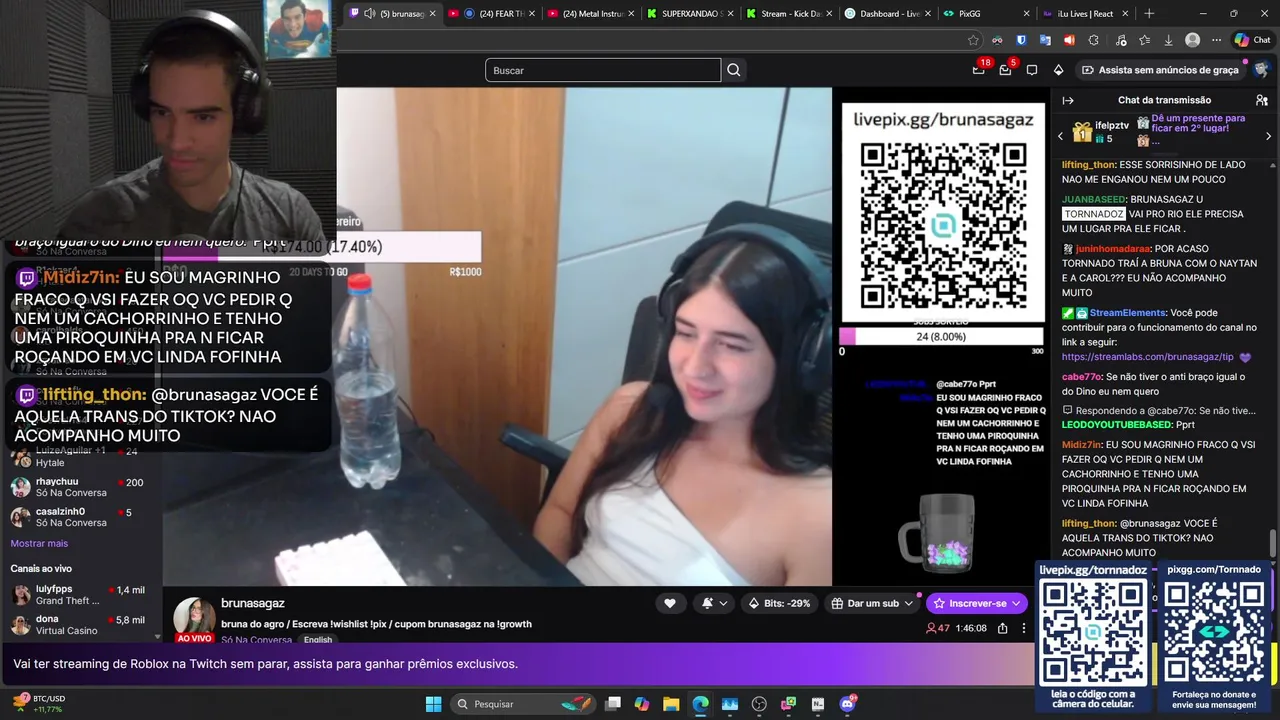Switch to SUPERXANDAO Kick tab
The image size is (1280, 720).
point(689,13)
